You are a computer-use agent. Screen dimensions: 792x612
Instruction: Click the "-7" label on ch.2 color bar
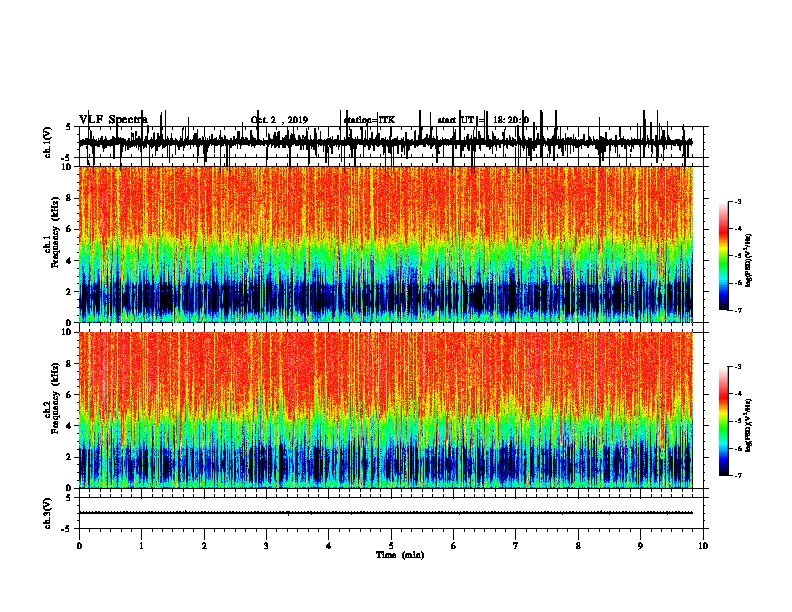point(738,476)
